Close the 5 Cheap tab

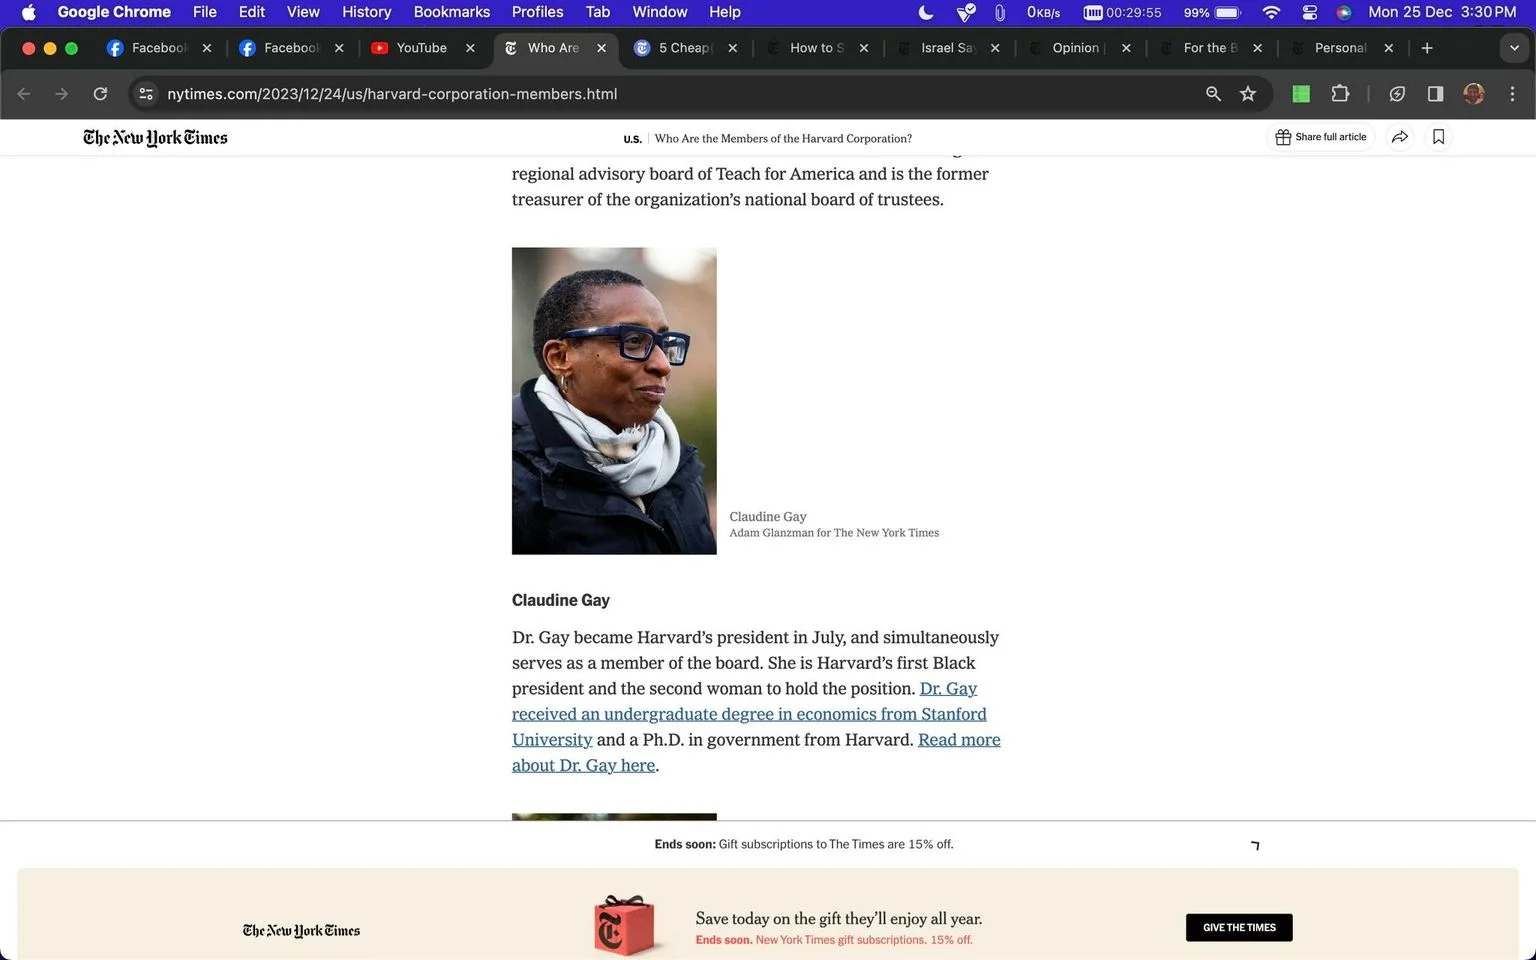point(733,48)
